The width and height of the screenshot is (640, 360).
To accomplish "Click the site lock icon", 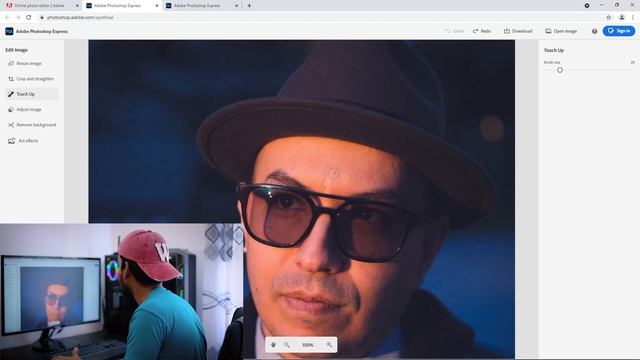I will (x=42, y=18).
